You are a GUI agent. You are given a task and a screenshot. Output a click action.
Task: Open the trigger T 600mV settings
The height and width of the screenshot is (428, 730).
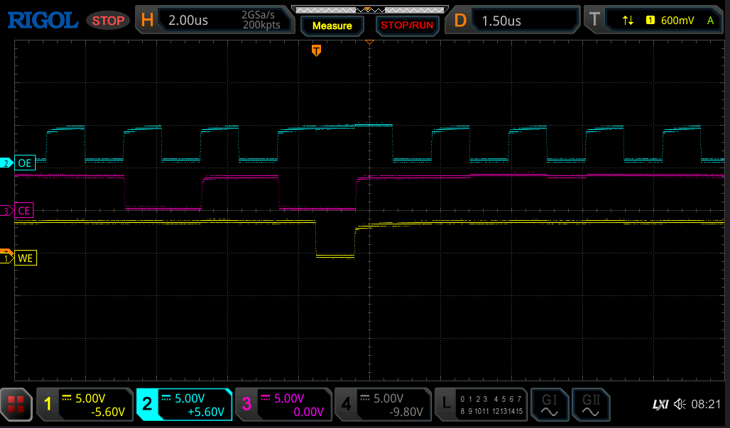click(654, 20)
